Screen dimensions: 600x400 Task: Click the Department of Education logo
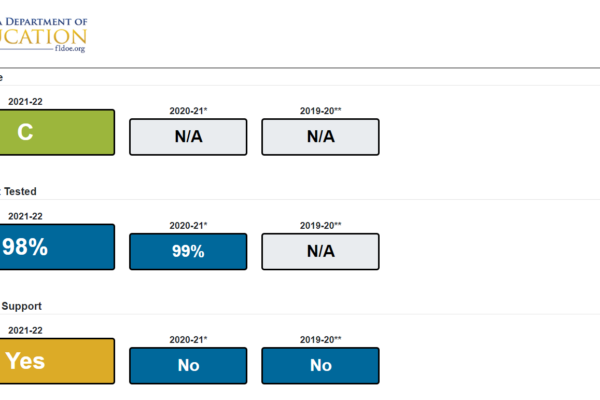(44, 34)
